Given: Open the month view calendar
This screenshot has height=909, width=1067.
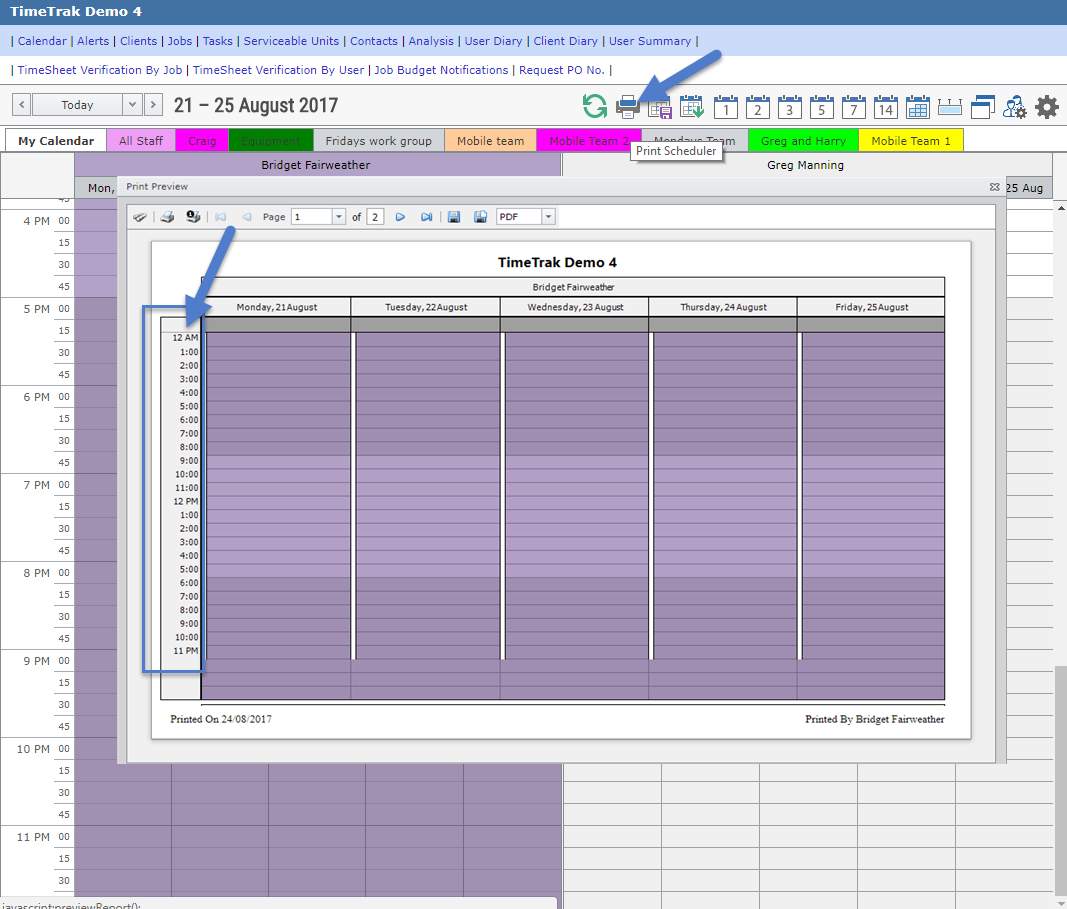Looking at the screenshot, I should (918, 106).
